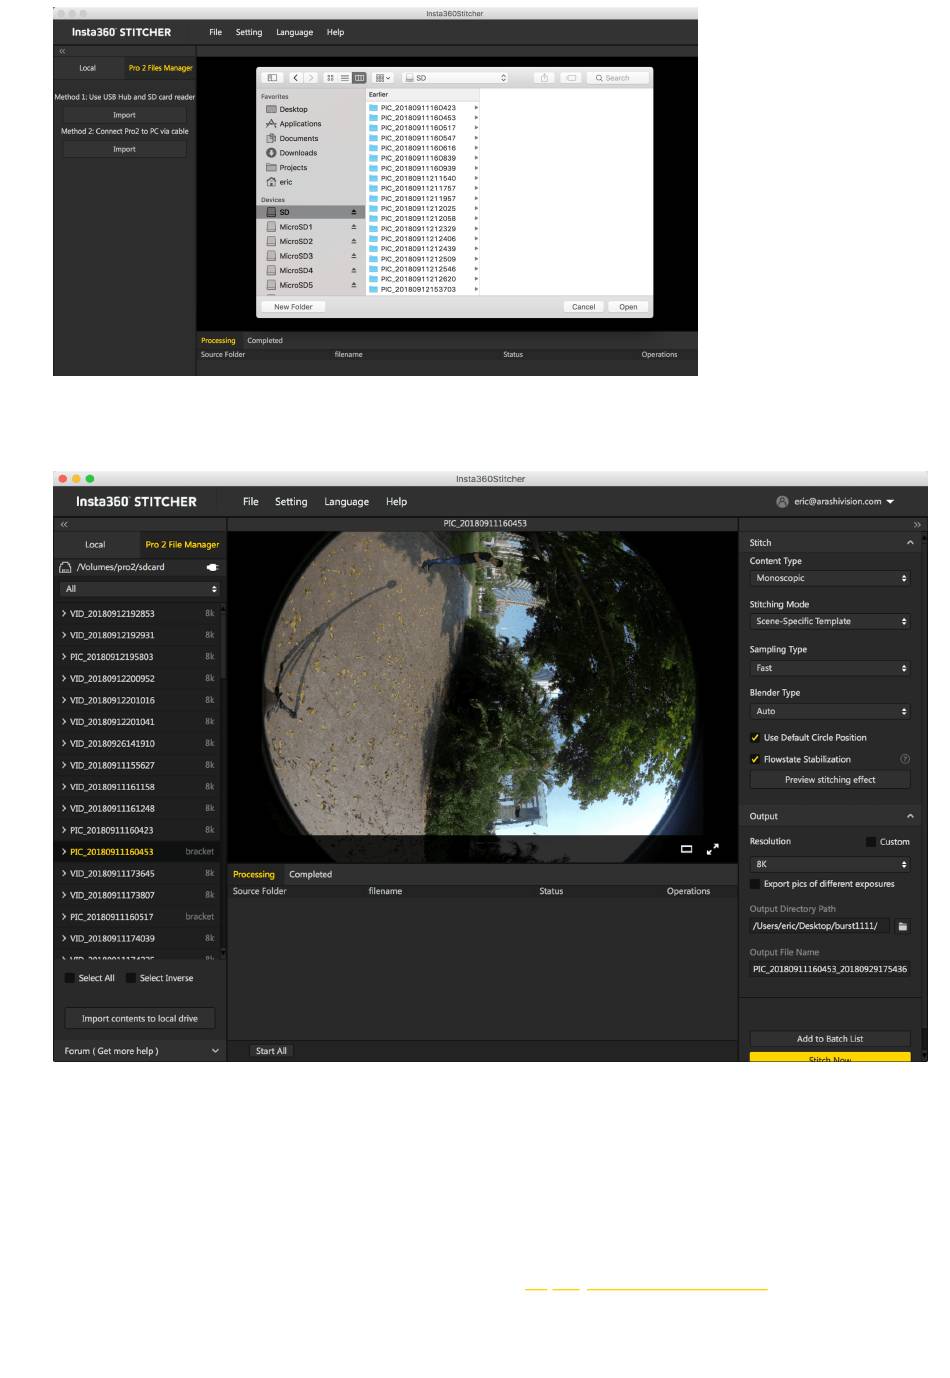The height and width of the screenshot is (1378, 950).
Task: Open the Blender Type dropdown showing Auto
Action: 830,711
